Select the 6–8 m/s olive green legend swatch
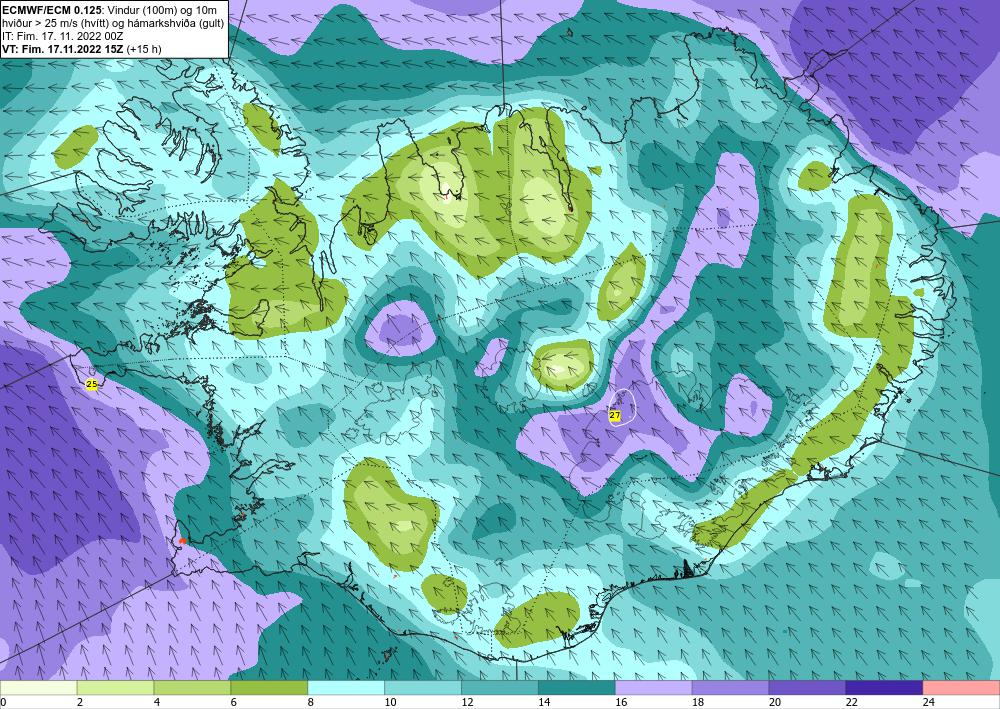 (269, 688)
